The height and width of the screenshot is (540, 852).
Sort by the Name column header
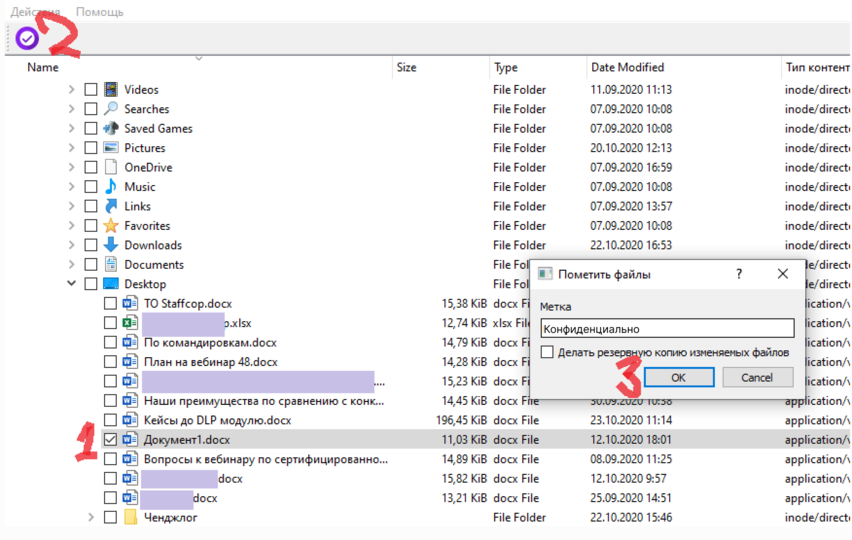[43, 67]
